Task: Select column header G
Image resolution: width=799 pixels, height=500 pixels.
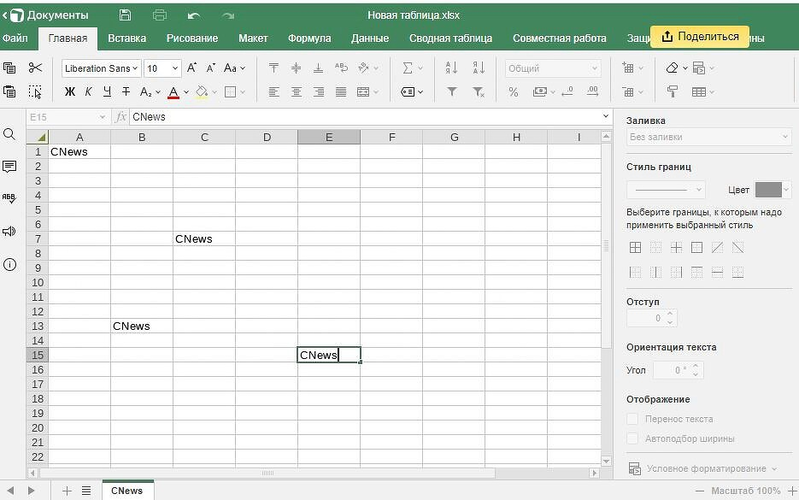Action: pyautogui.click(x=454, y=137)
